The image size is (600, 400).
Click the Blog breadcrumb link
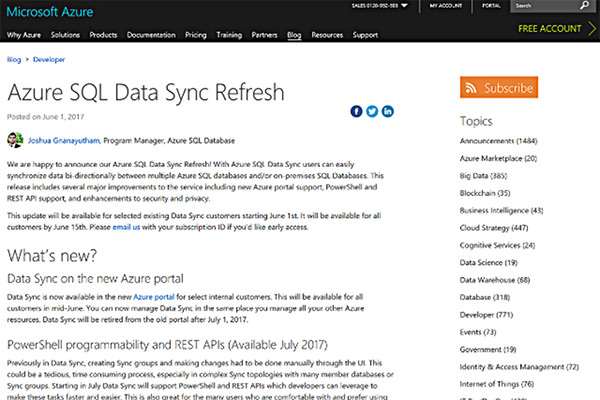pos(14,60)
